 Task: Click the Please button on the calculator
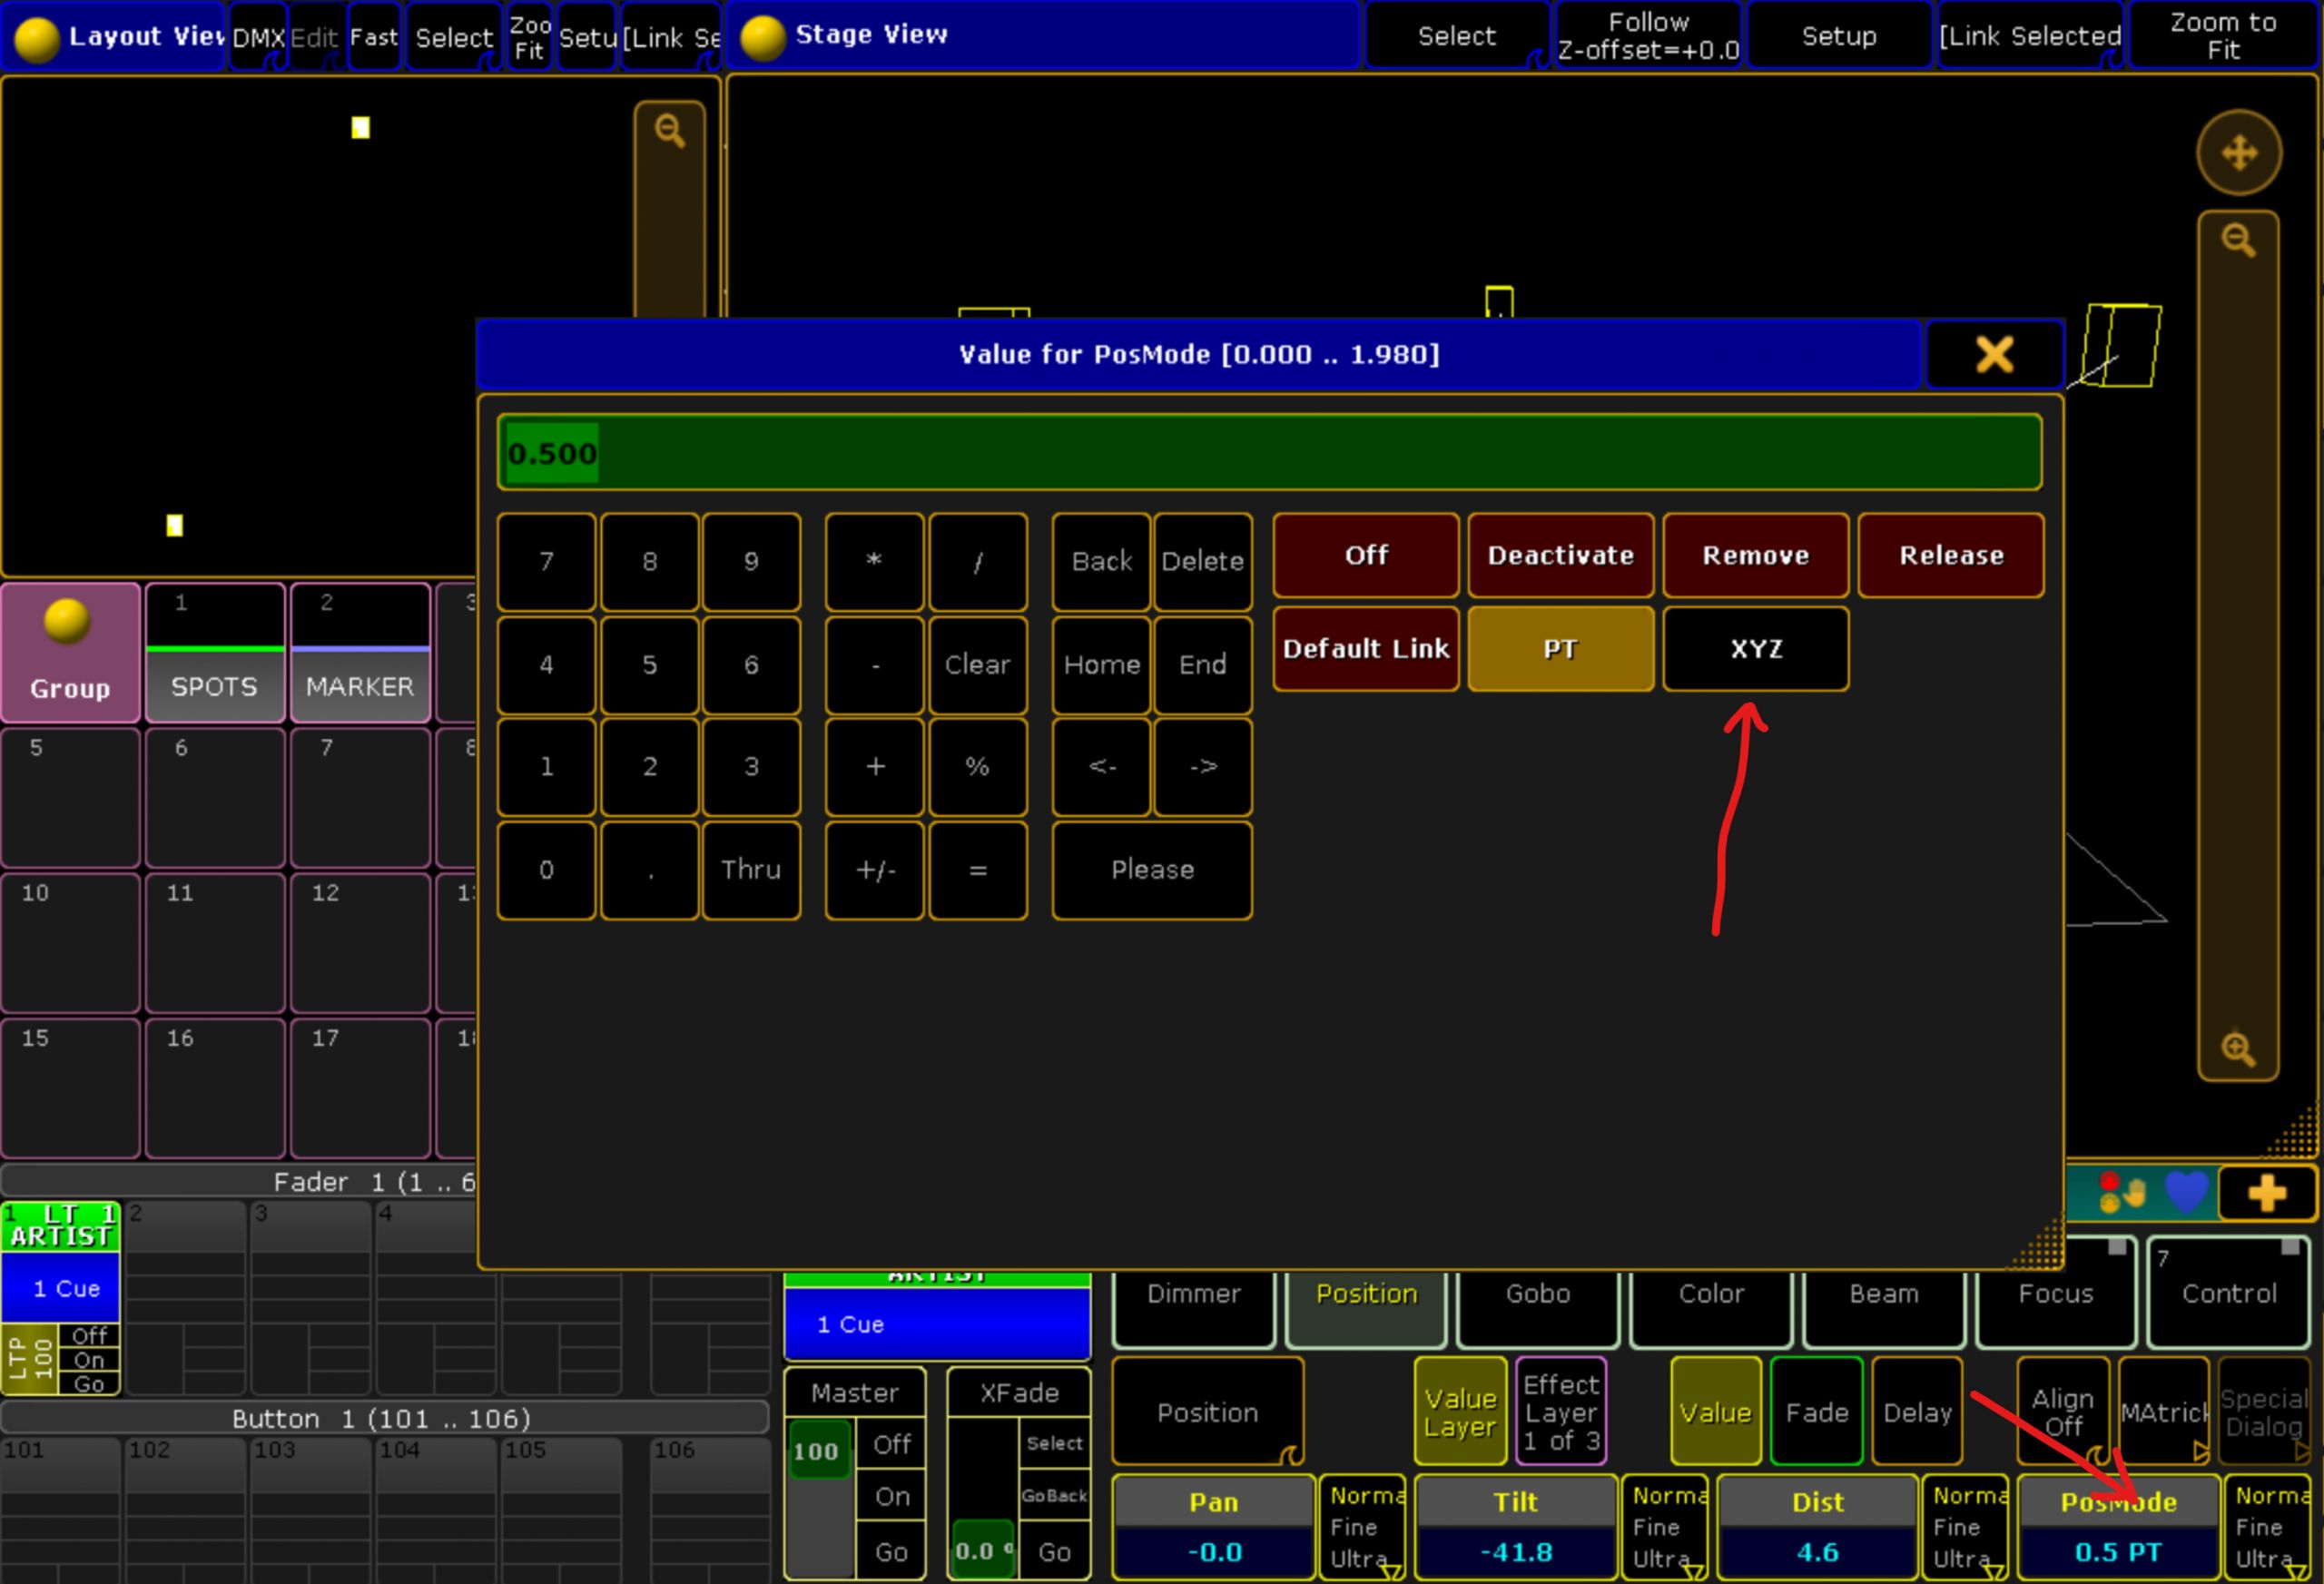point(1152,870)
